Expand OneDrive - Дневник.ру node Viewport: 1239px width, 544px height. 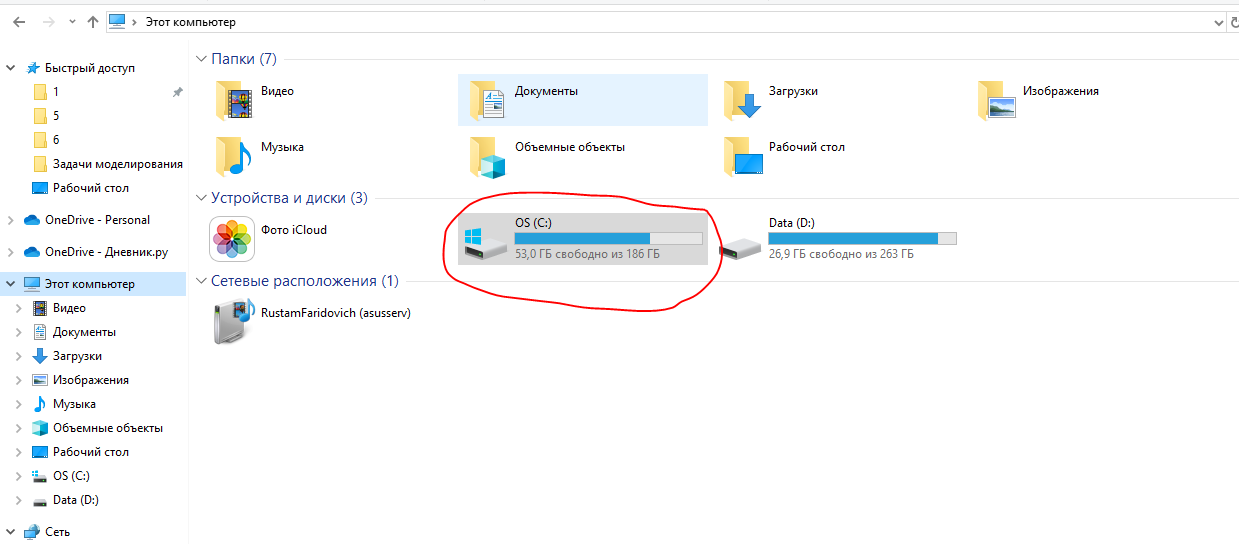click(x=11, y=252)
